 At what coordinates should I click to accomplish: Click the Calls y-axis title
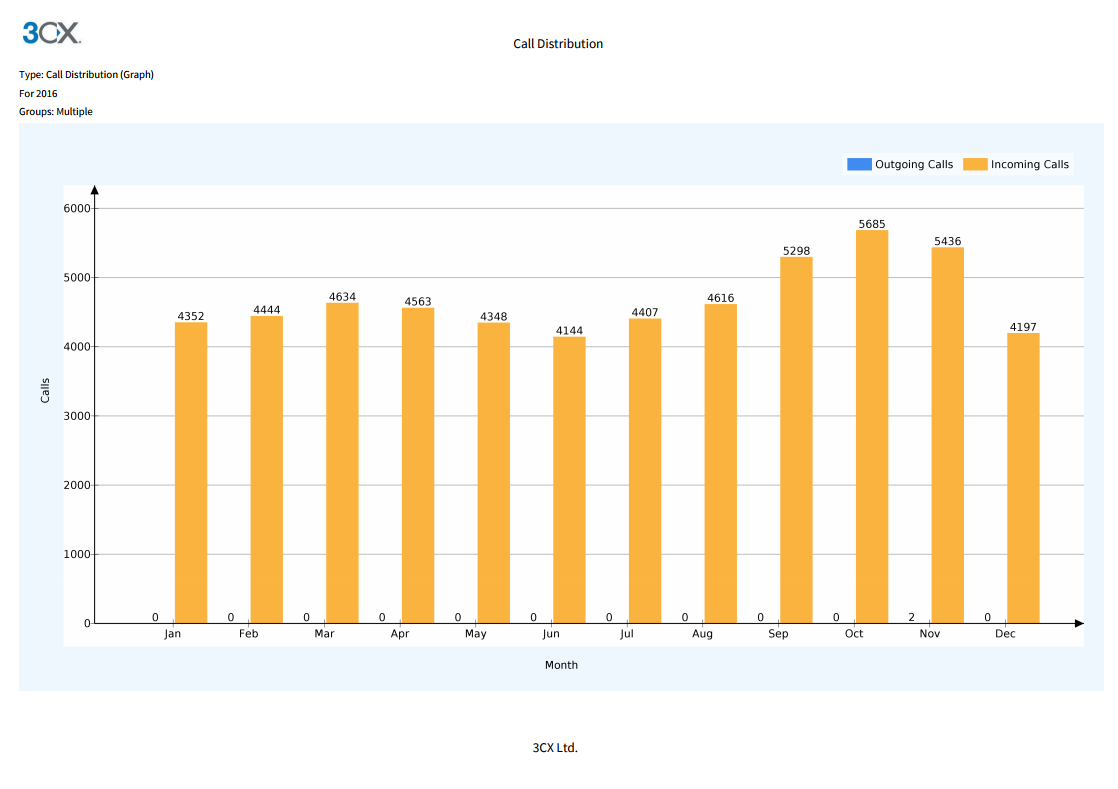click(x=45, y=390)
